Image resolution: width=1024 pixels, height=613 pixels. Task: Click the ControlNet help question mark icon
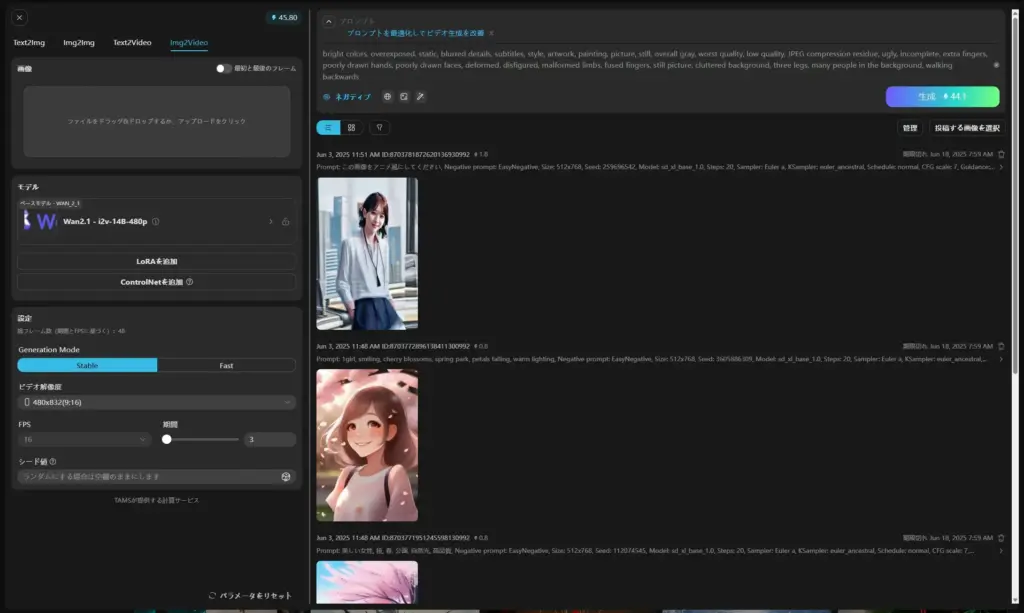(190, 282)
